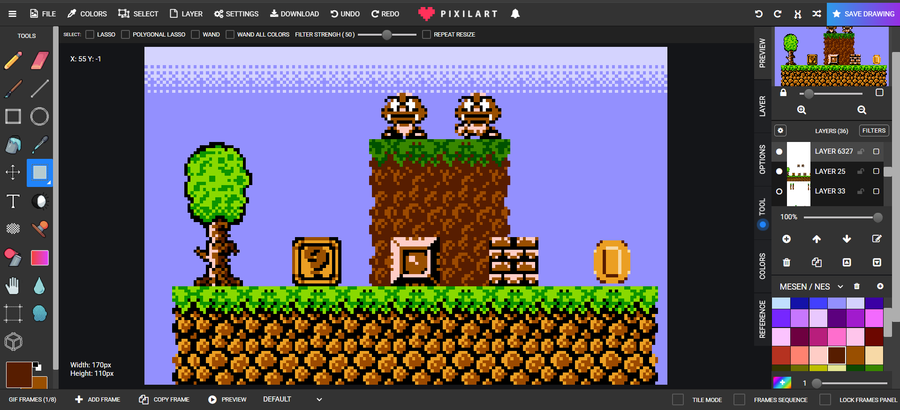Viewport: 900px width, 410px height.
Task: Select the Rectangle shape tool
Action: point(13,117)
